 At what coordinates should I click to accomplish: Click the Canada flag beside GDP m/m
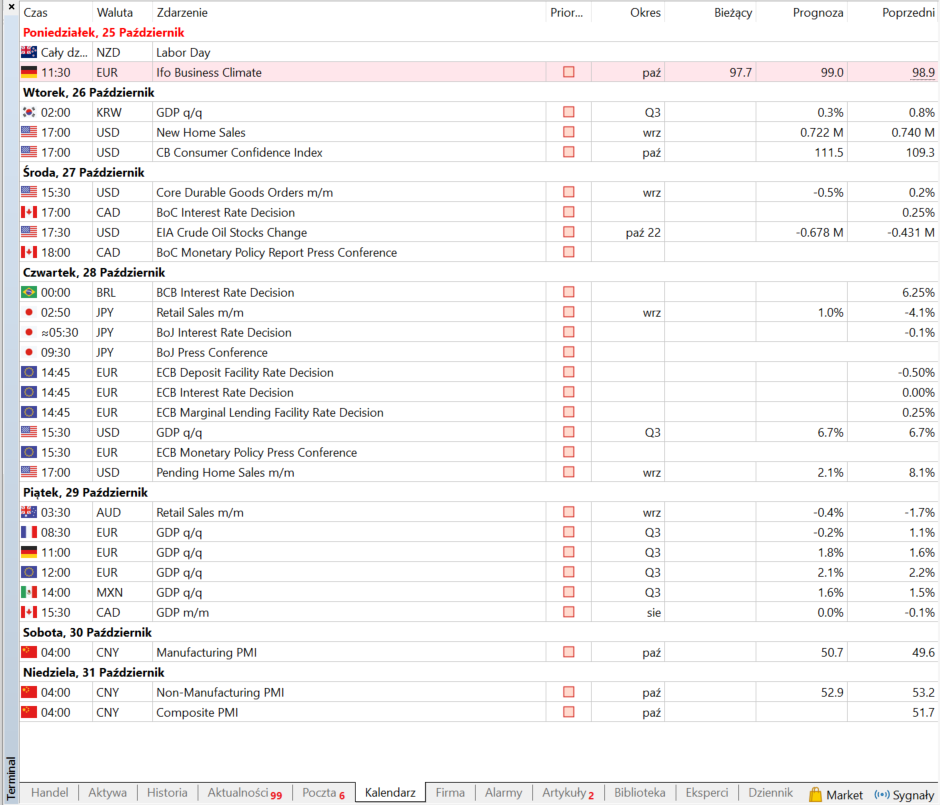(29, 612)
